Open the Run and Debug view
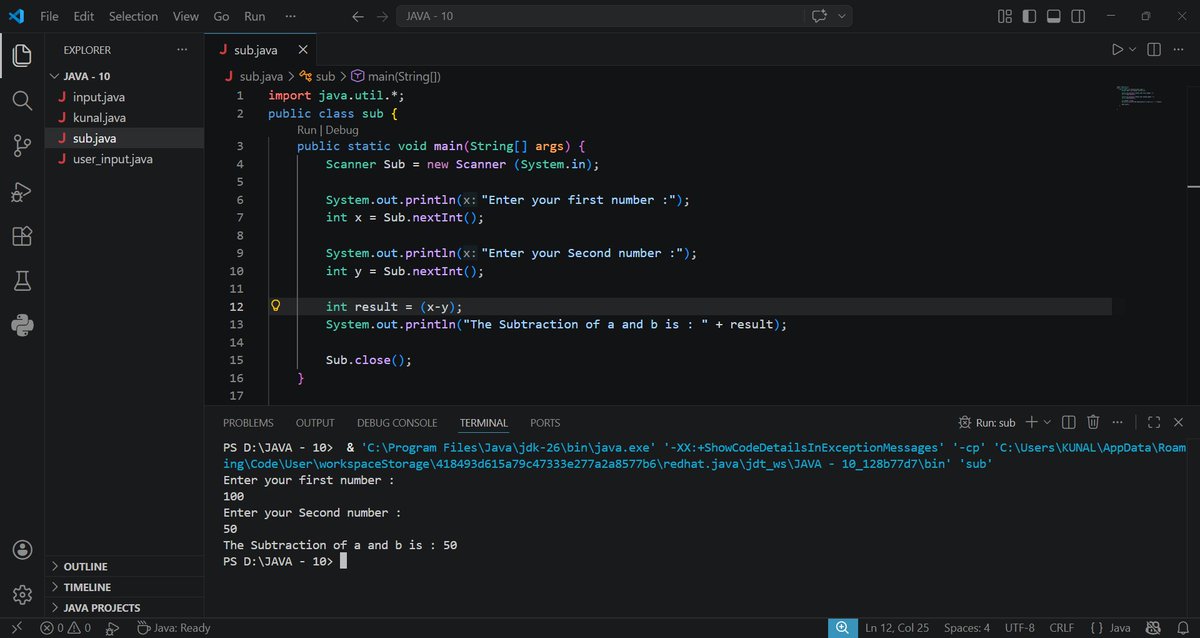Screen dimensions: 1200x638 [22, 191]
